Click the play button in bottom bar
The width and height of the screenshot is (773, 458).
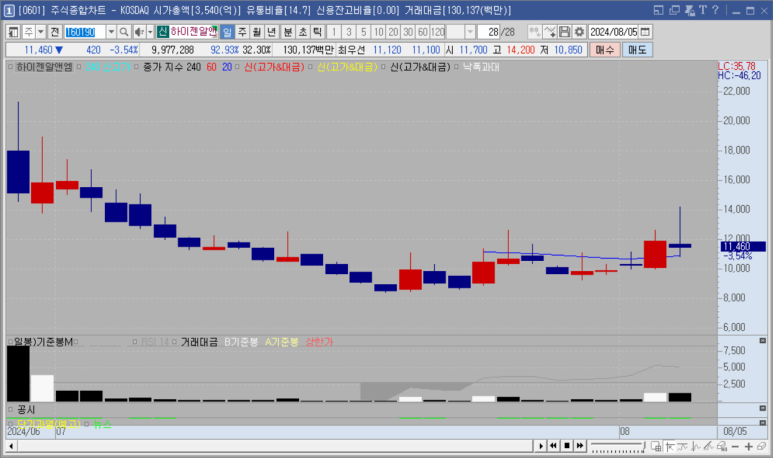click(541, 446)
